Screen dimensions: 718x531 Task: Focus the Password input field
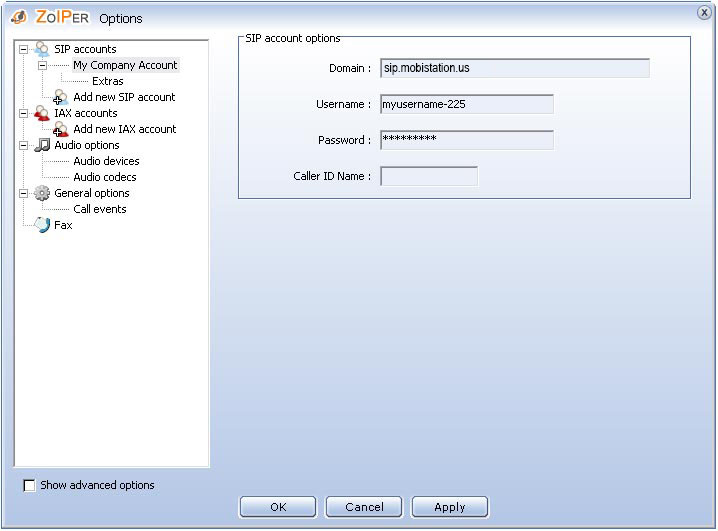click(x=467, y=140)
